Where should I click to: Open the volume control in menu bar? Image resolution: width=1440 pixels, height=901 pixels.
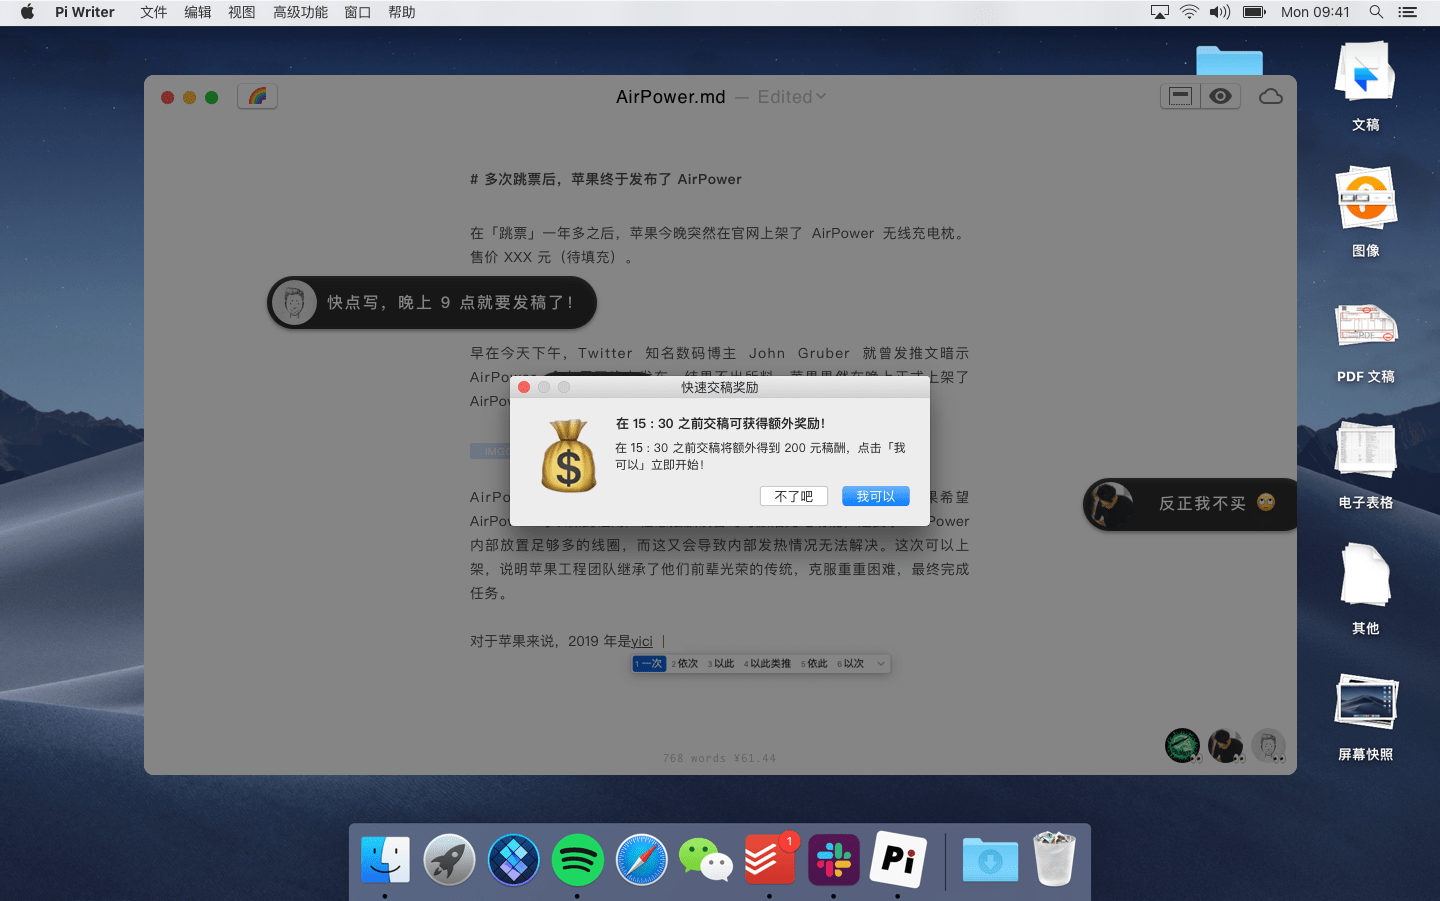pos(1220,12)
